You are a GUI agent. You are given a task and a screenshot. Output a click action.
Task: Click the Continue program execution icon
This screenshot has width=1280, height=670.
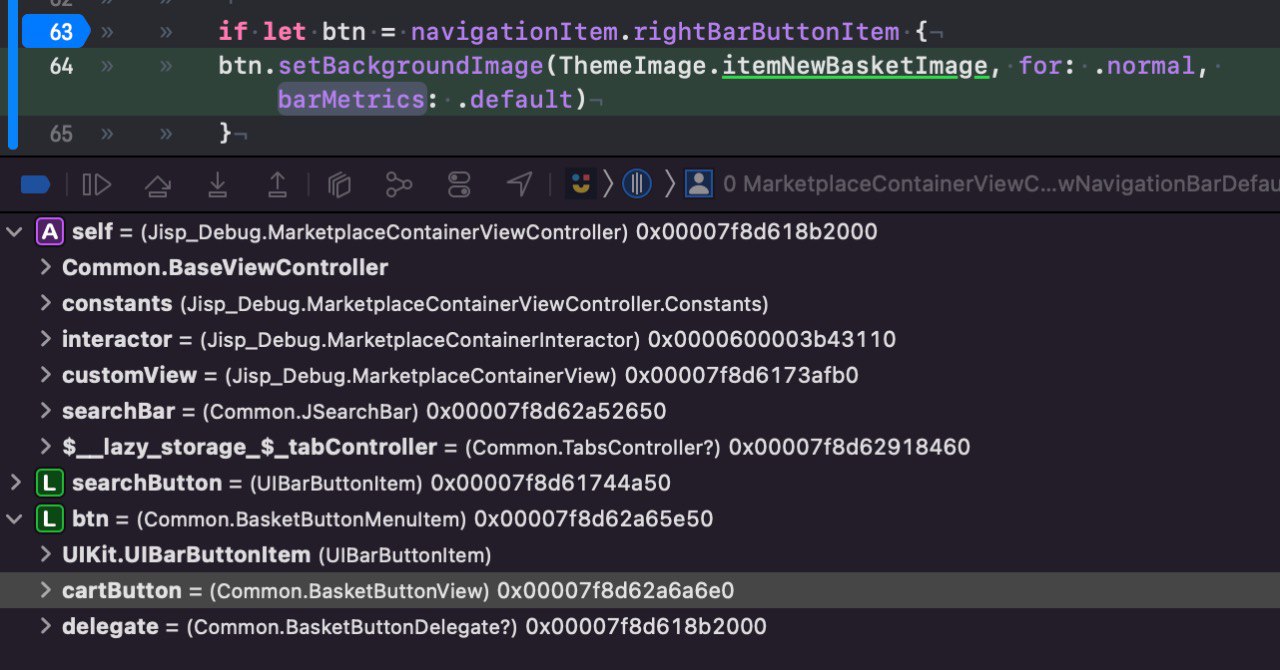click(96, 184)
